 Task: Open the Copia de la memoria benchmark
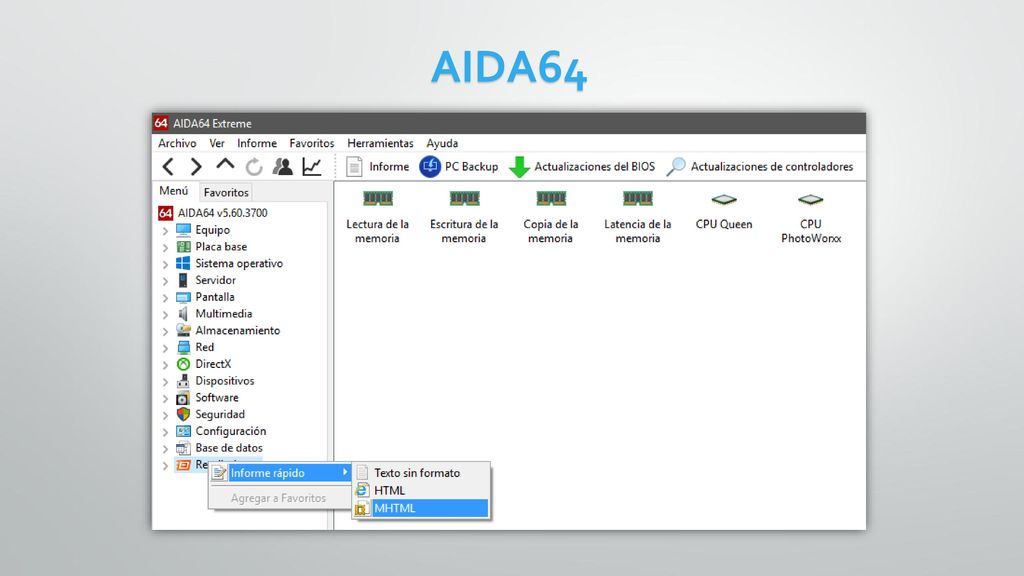point(551,218)
